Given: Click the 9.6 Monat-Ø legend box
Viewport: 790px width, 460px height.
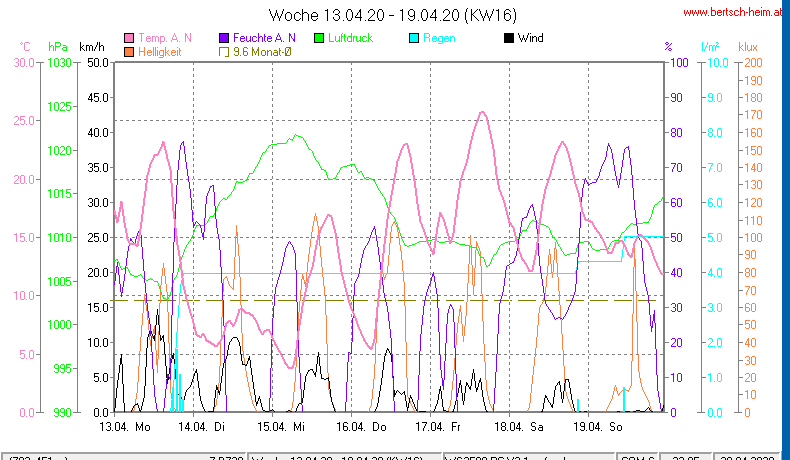Looking at the screenshot, I should (225, 52).
